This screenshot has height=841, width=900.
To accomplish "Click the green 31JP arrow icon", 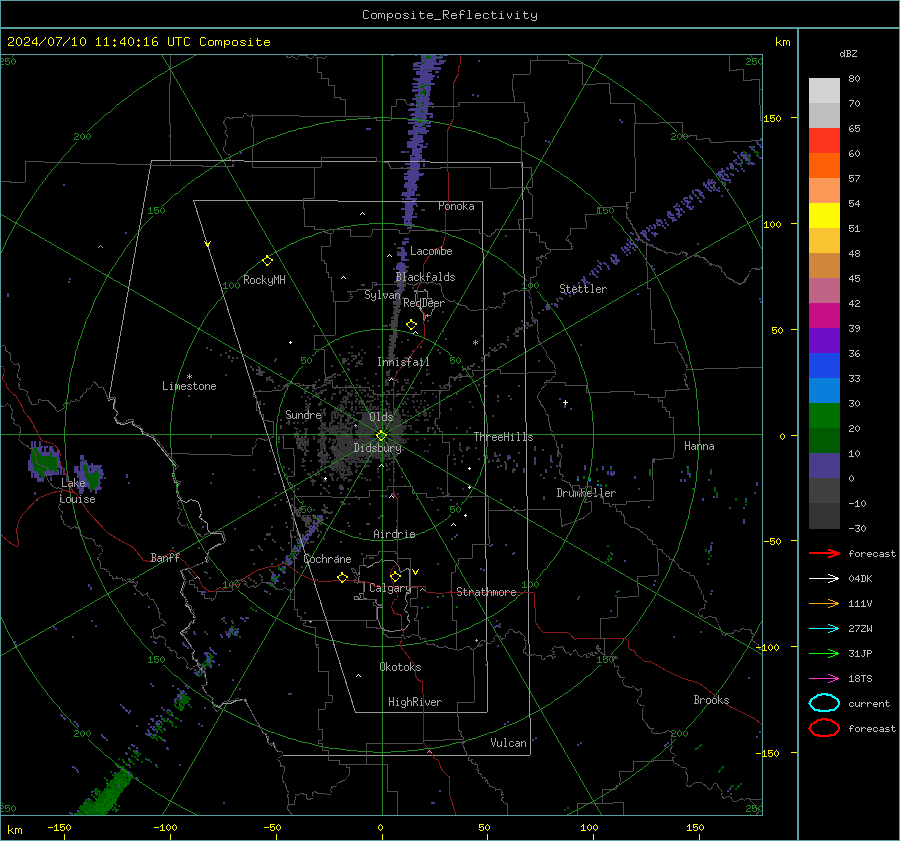I will click(x=824, y=653).
